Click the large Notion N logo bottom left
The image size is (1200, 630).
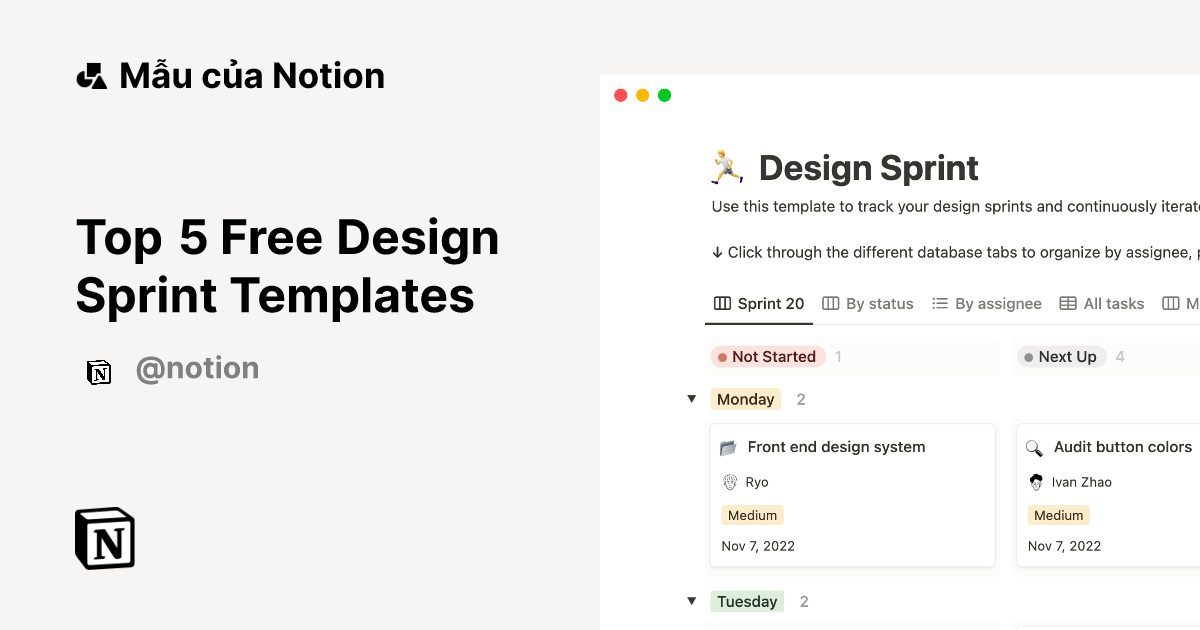(104, 538)
